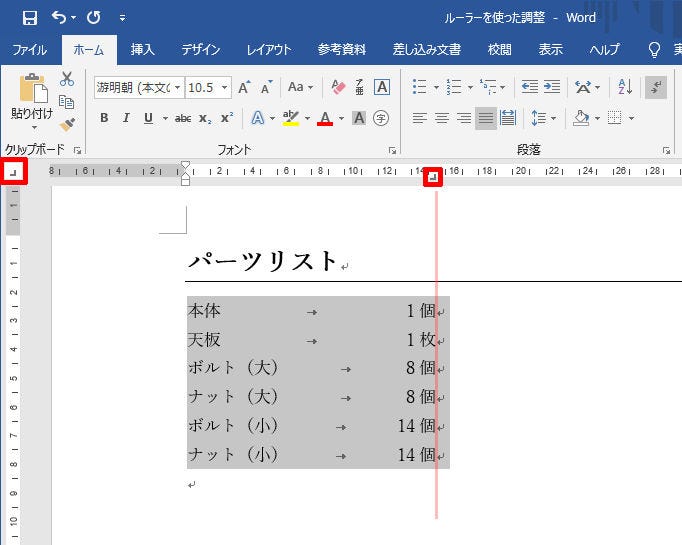682x545 pixels.
Task: Toggle subscript formatting
Action: pos(205,118)
